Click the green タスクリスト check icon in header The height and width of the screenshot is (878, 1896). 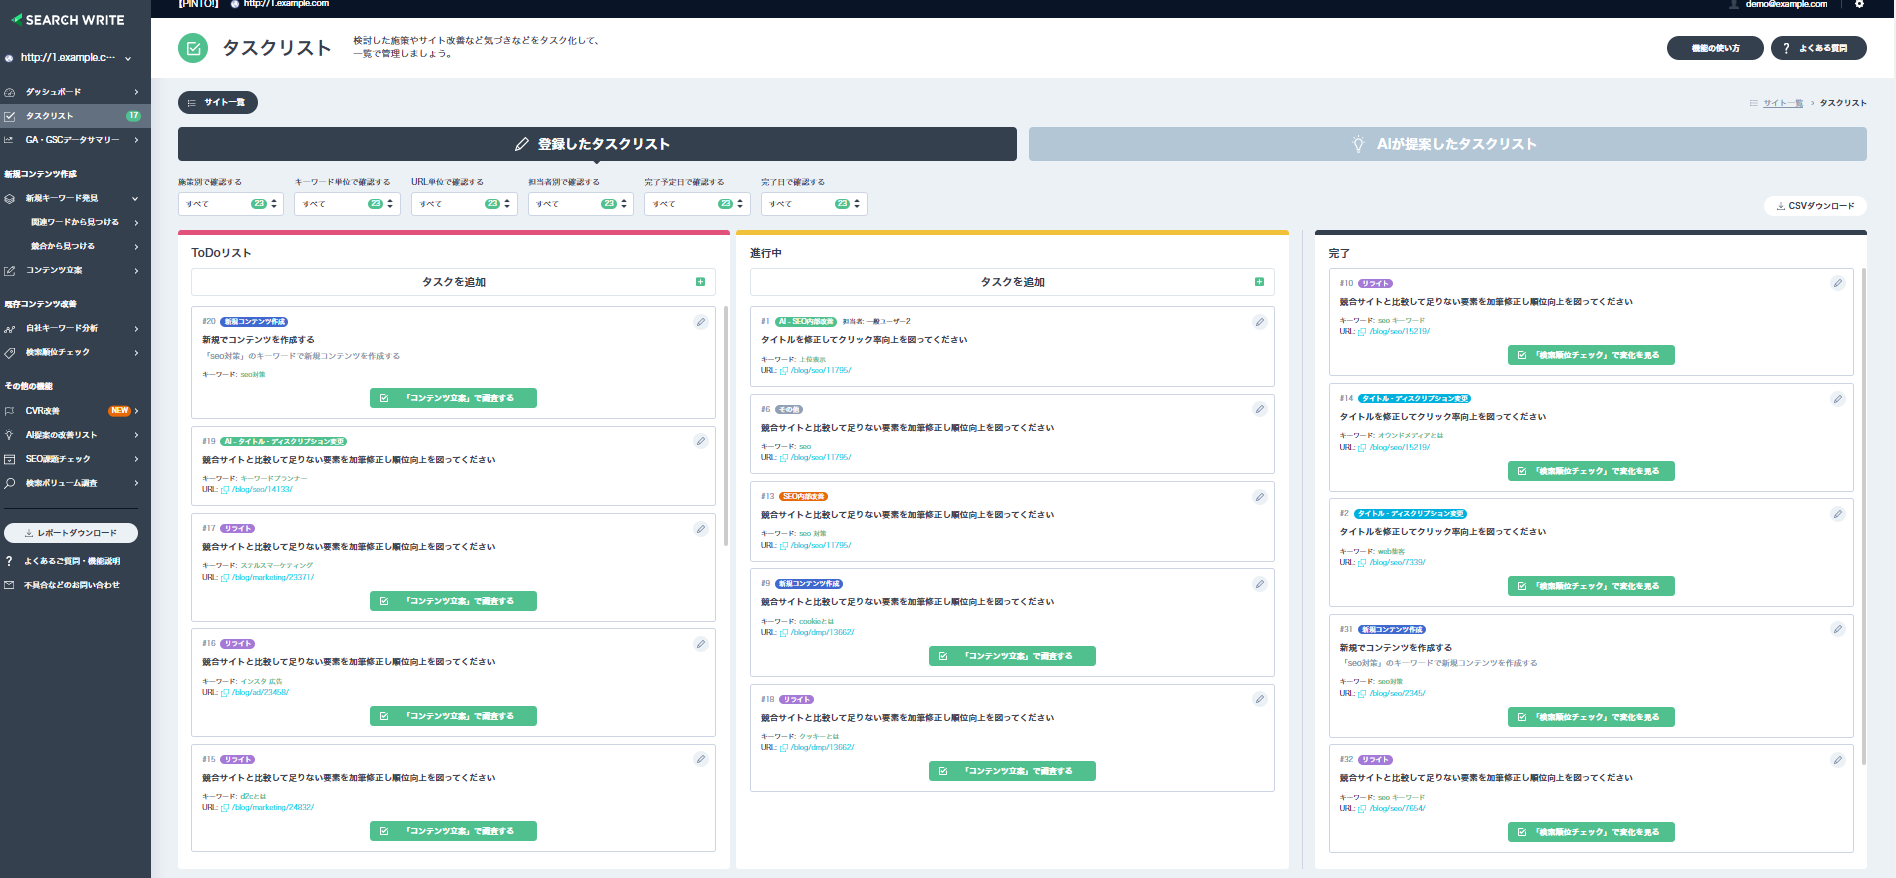(x=193, y=48)
